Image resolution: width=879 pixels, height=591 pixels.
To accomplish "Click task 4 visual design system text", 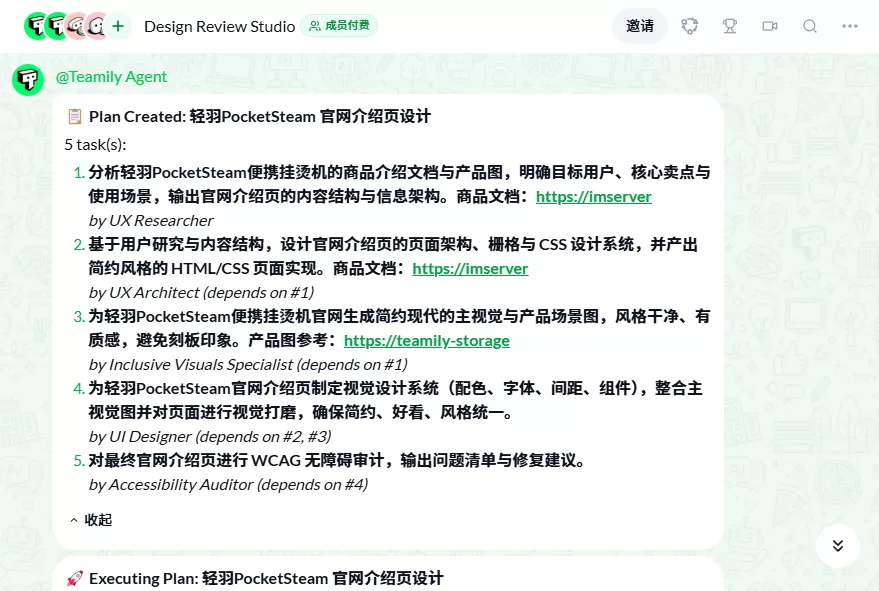I will [x=395, y=400].
